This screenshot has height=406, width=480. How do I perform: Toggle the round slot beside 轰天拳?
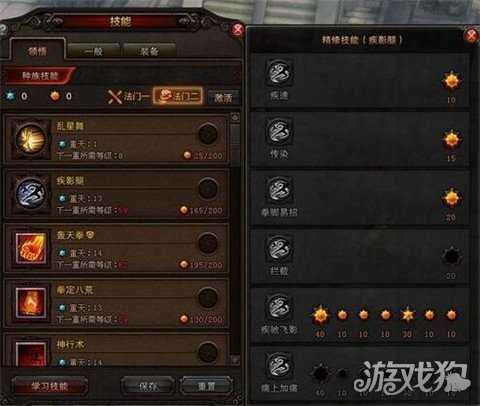pos(208,243)
